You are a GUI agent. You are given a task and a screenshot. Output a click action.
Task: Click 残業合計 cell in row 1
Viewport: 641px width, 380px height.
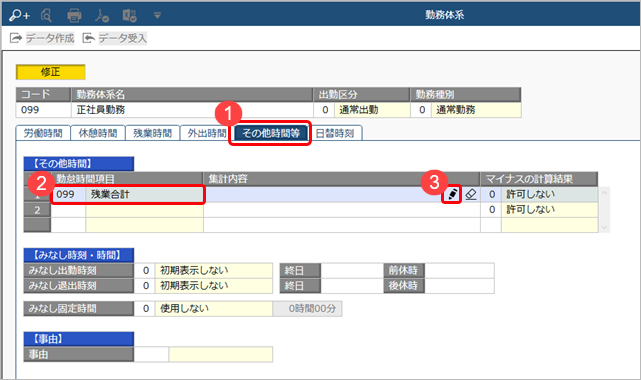click(144, 194)
